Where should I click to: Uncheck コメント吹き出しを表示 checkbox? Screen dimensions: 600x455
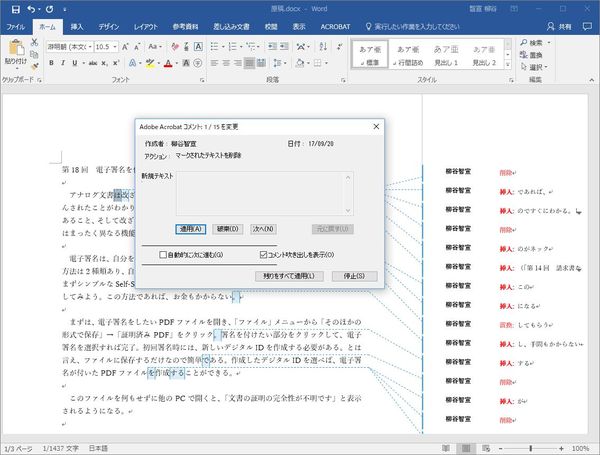[x=264, y=255]
